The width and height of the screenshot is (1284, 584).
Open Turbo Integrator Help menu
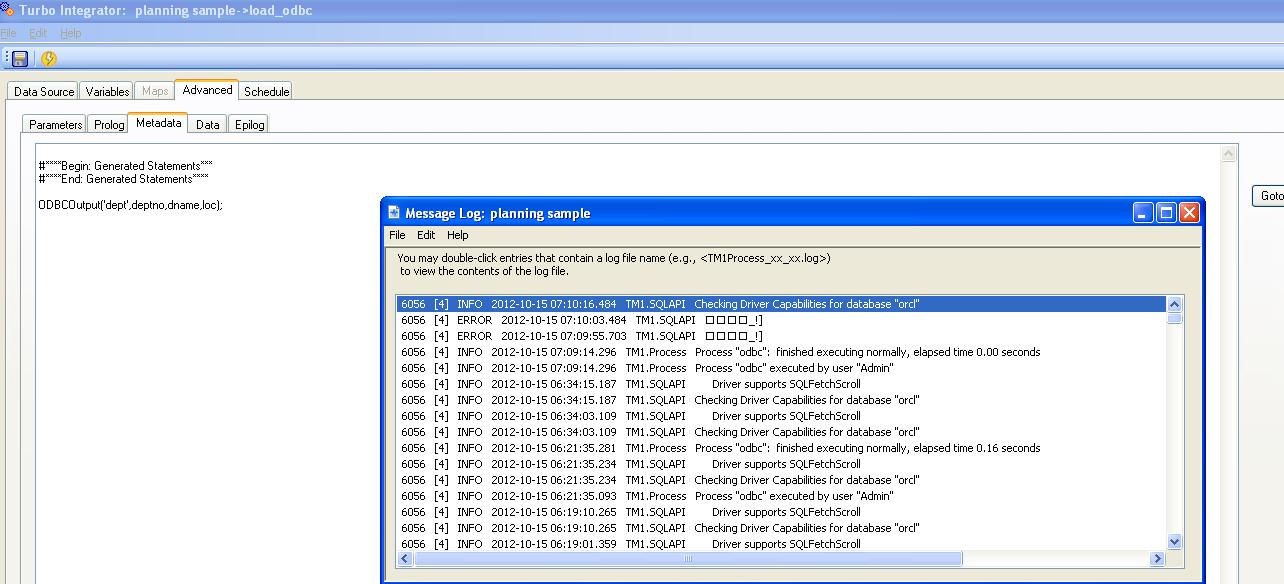tap(70, 33)
